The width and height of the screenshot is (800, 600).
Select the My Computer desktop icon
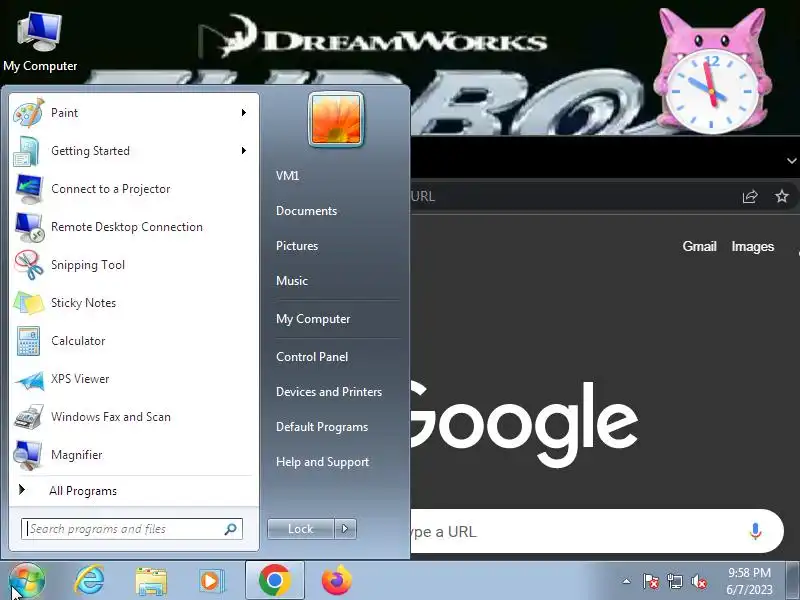pyautogui.click(x=40, y=42)
